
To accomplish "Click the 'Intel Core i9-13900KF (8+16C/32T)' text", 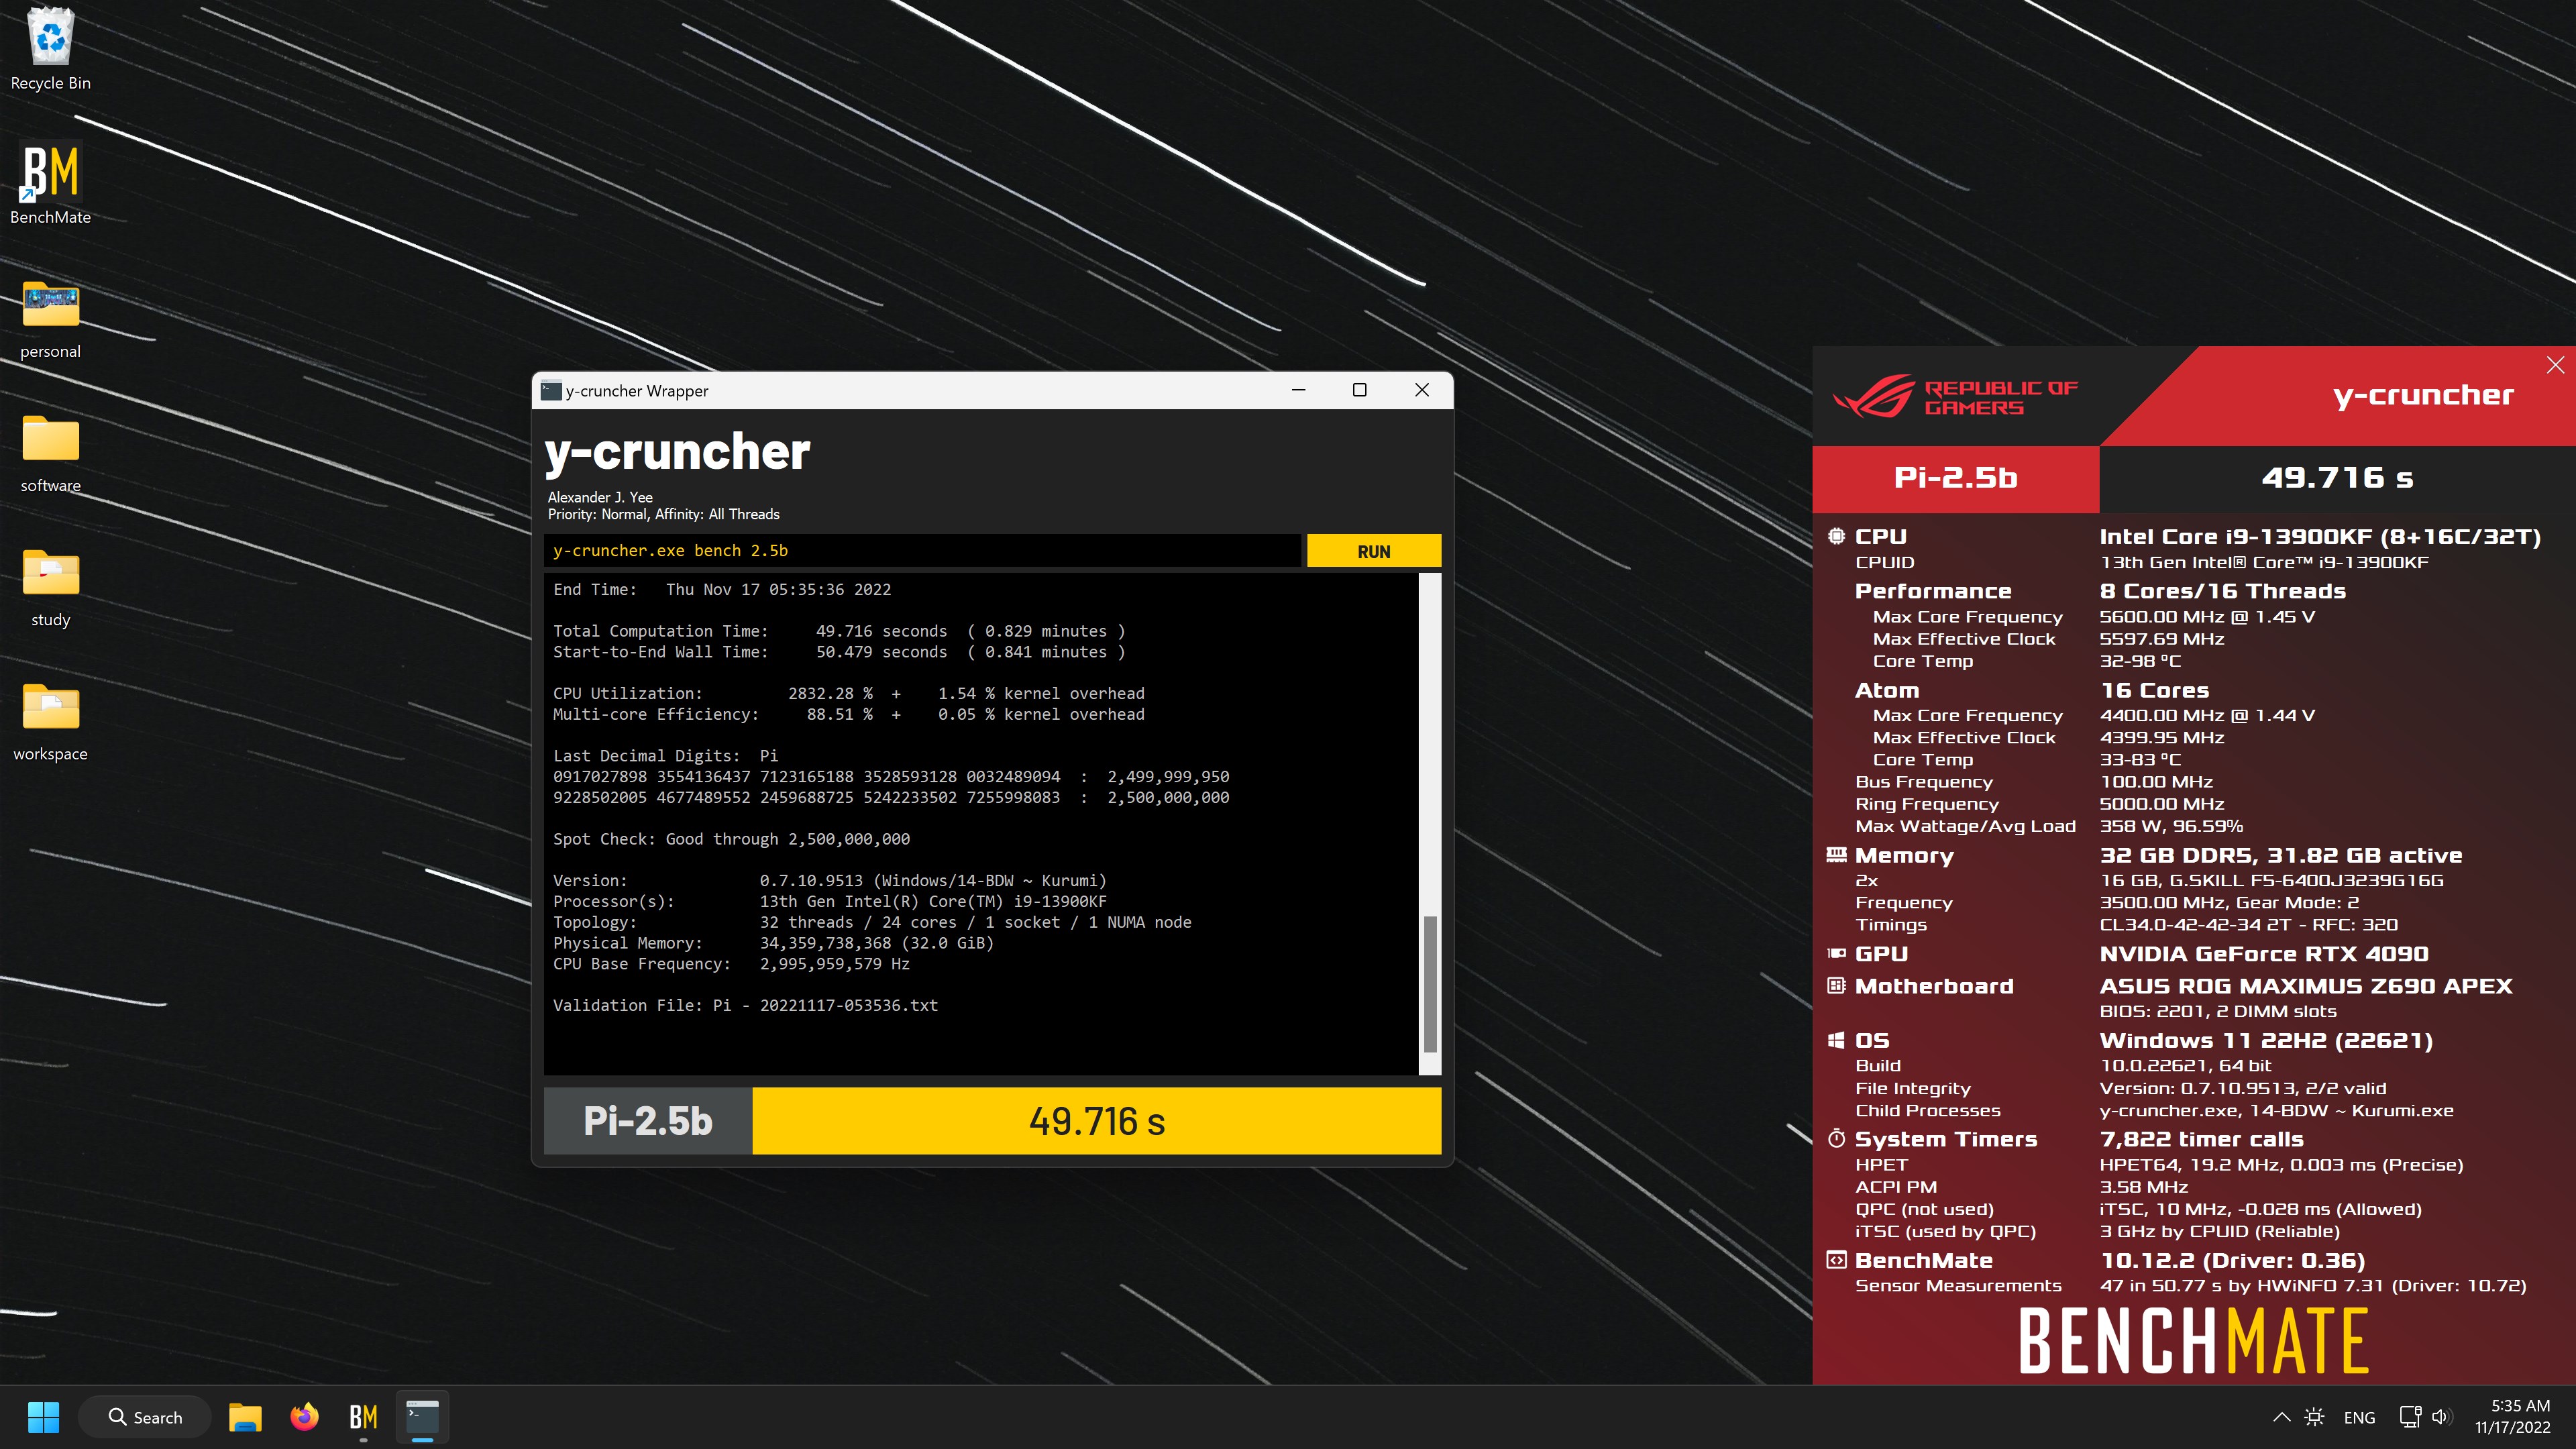I will pos(2320,537).
